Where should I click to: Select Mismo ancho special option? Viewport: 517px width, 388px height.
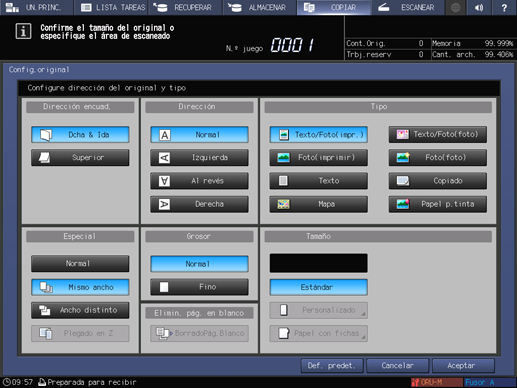click(x=80, y=287)
